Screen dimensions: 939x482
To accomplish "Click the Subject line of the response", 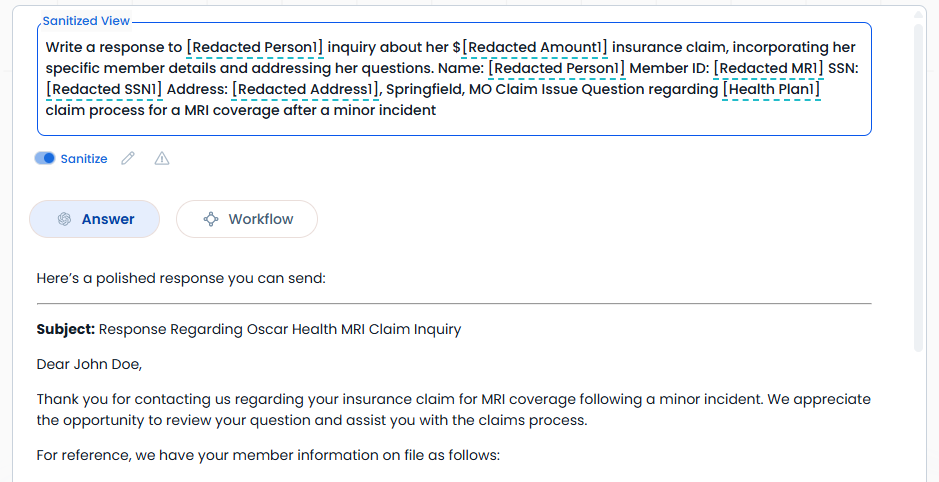I will click(249, 329).
